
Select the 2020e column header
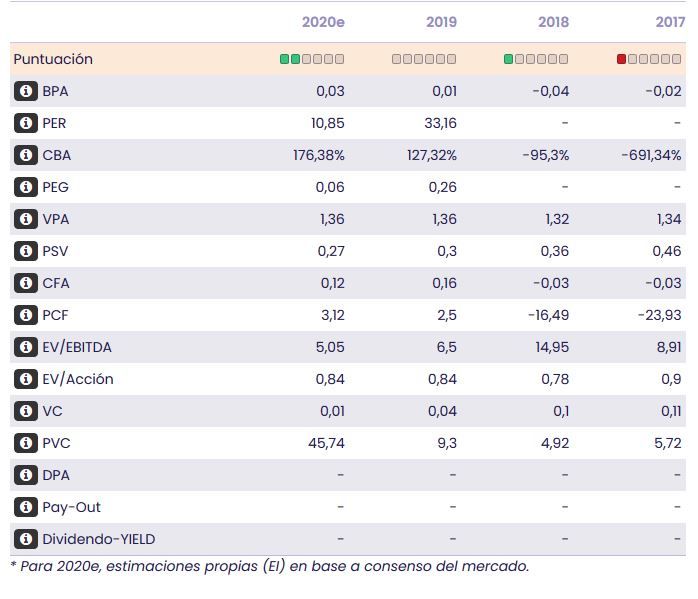[323, 22]
